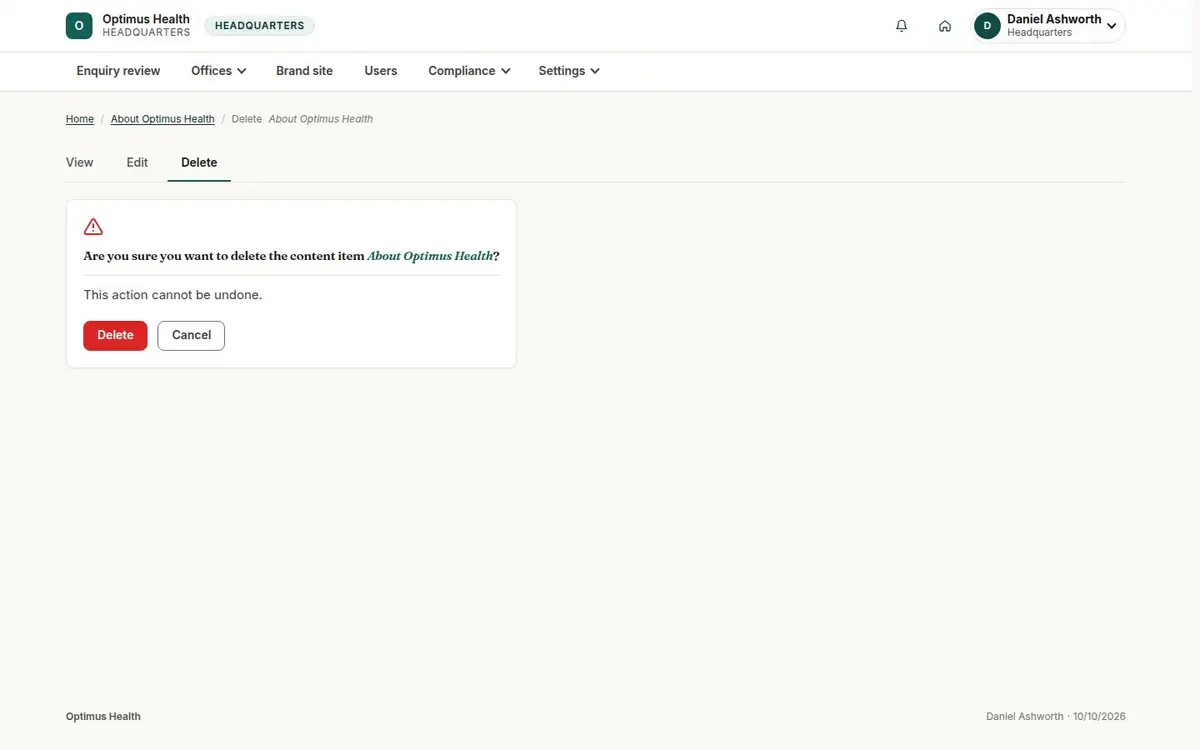Click the HEADQUARTERS badge in header
Image resolution: width=1200 pixels, height=750 pixels.
[260, 26]
